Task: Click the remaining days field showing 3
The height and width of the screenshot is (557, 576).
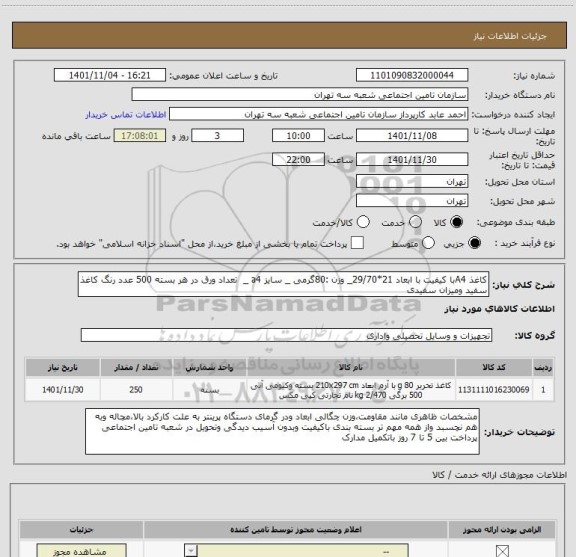Action: (217, 136)
